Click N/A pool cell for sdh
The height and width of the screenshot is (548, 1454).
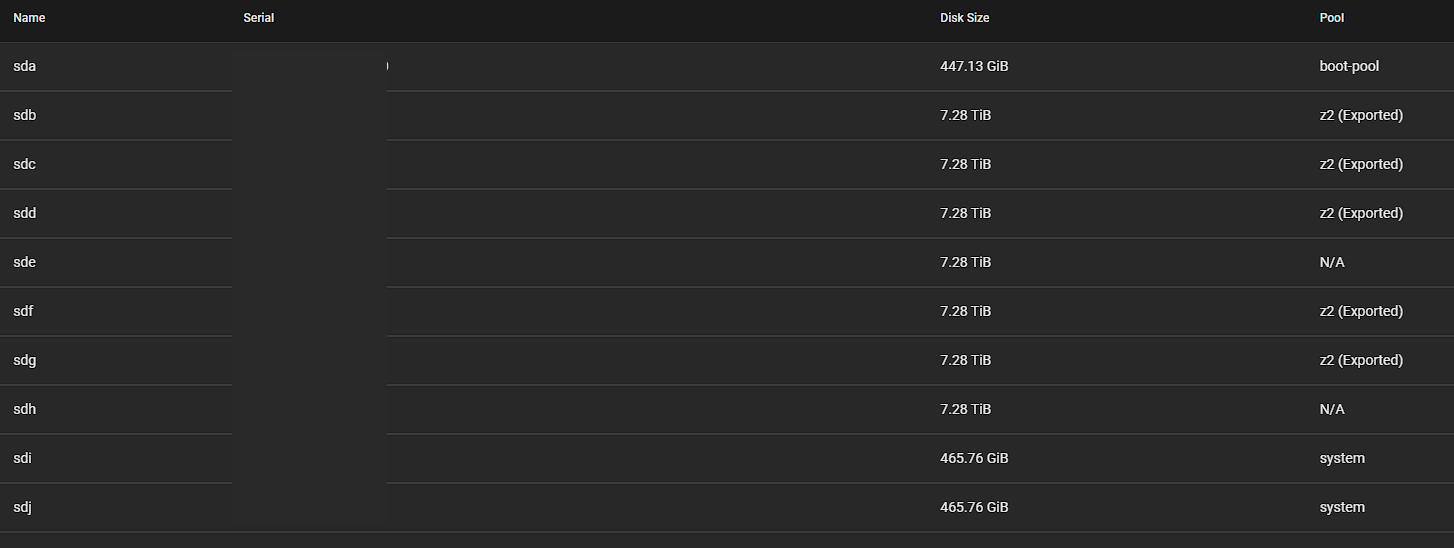pos(1332,409)
